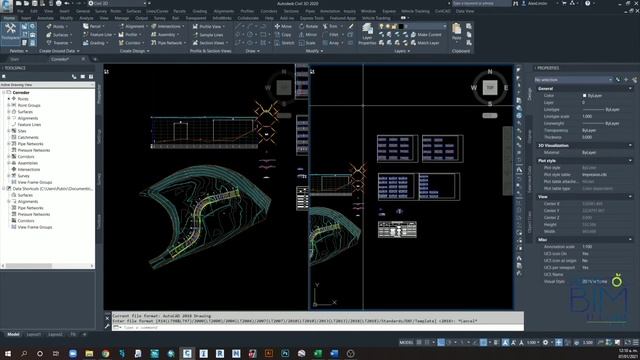Select the Rotate tool

tap(309, 27)
